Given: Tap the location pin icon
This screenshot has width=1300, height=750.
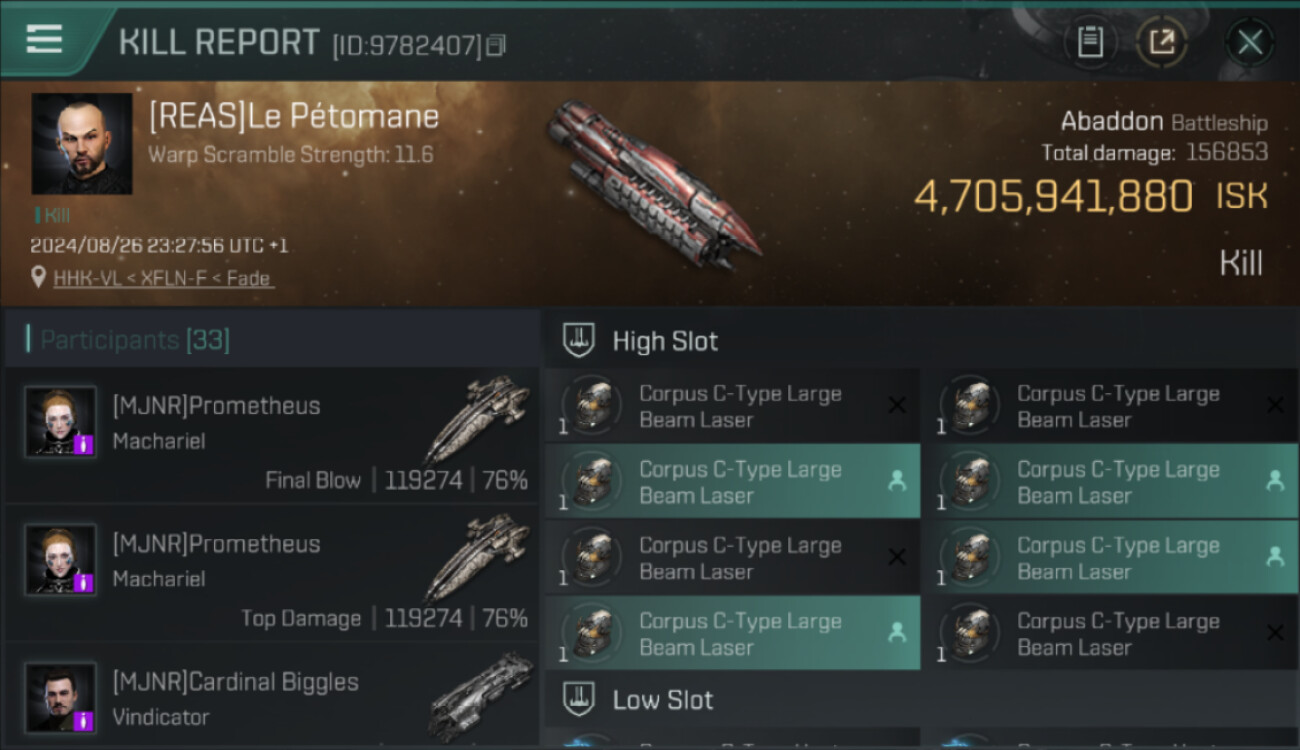Looking at the screenshot, I should 38,277.
